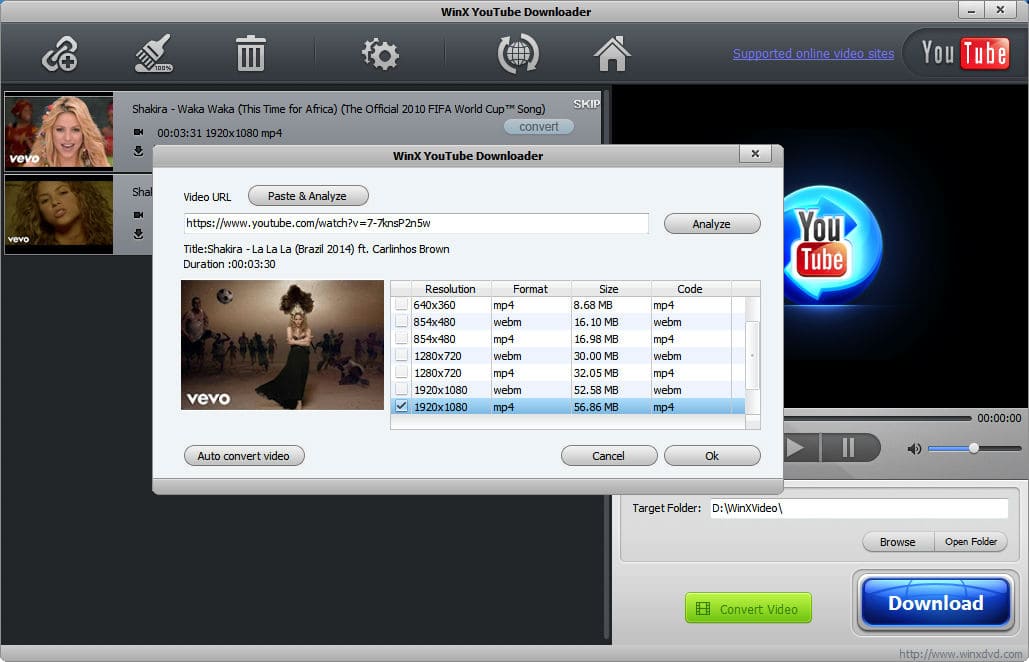Image resolution: width=1029 pixels, height=662 pixels.
Task: Uncheck the 1920x1080 mp4 checkbox
Action: click(401, 407)
